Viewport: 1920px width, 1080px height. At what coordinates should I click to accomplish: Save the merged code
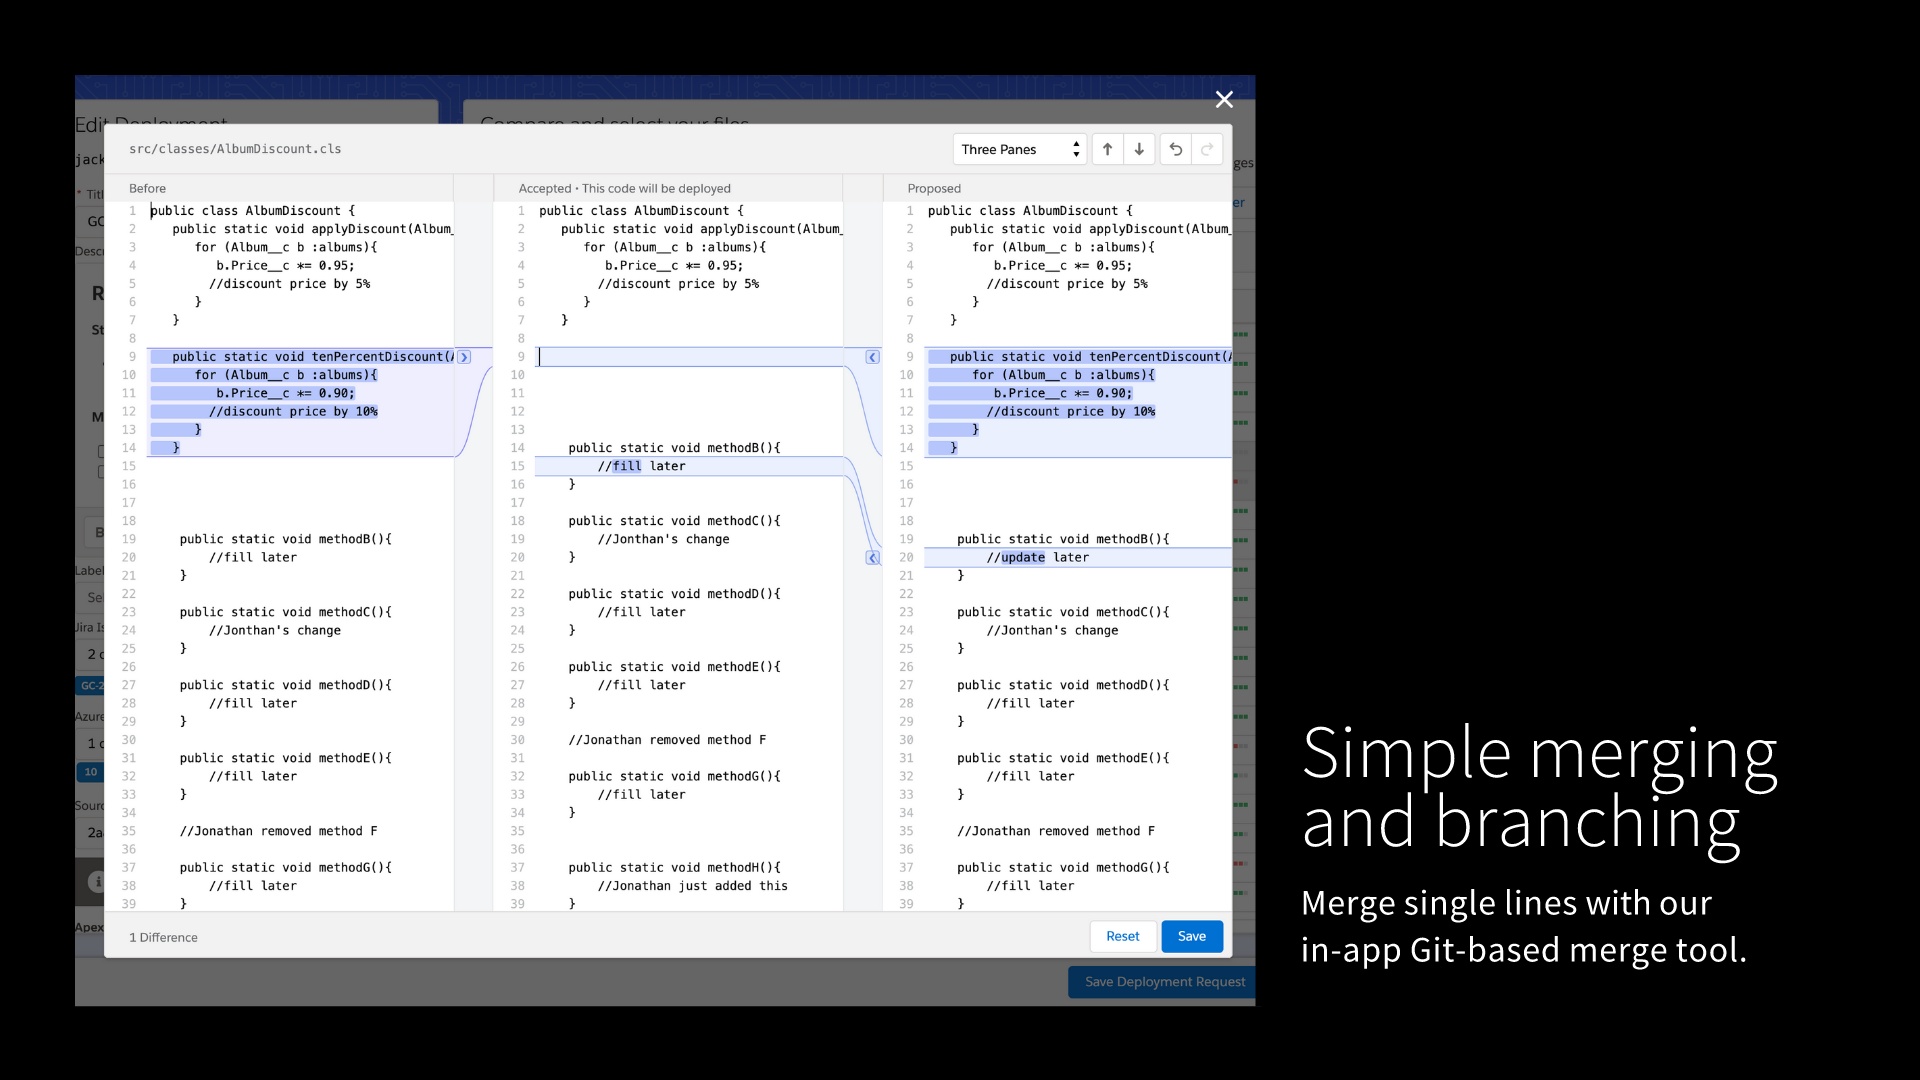(x=1191, y=936)
